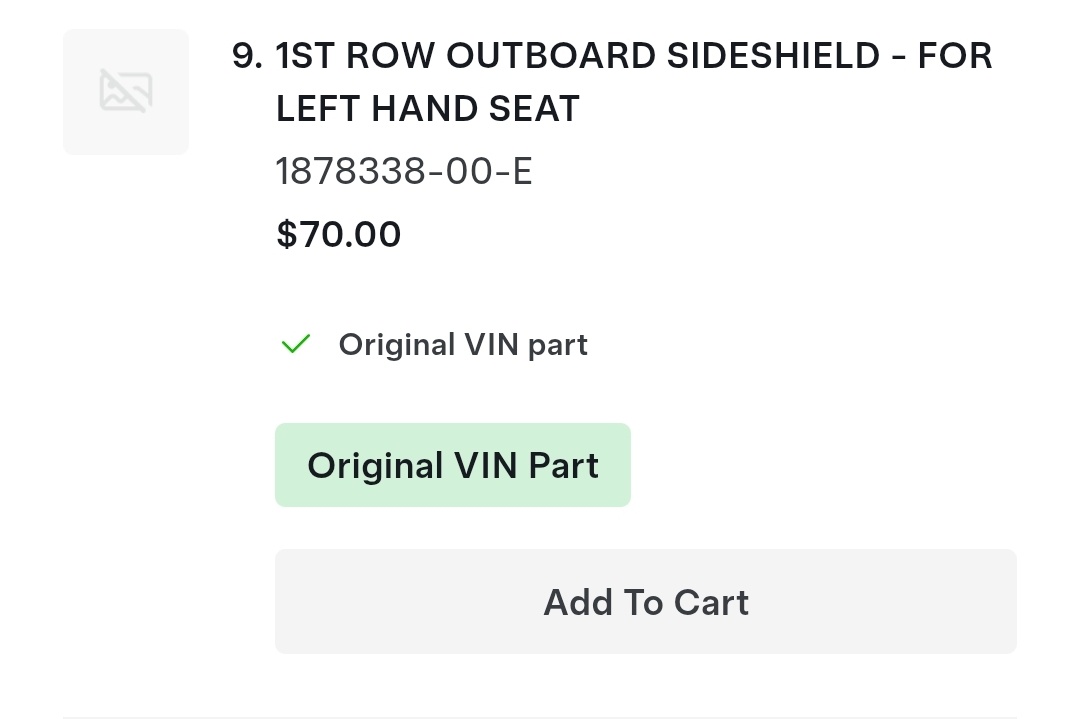This screenshot has height=719, width=1080.
Task: Add the sideshield to cart
Action: [x=645, y=602]
